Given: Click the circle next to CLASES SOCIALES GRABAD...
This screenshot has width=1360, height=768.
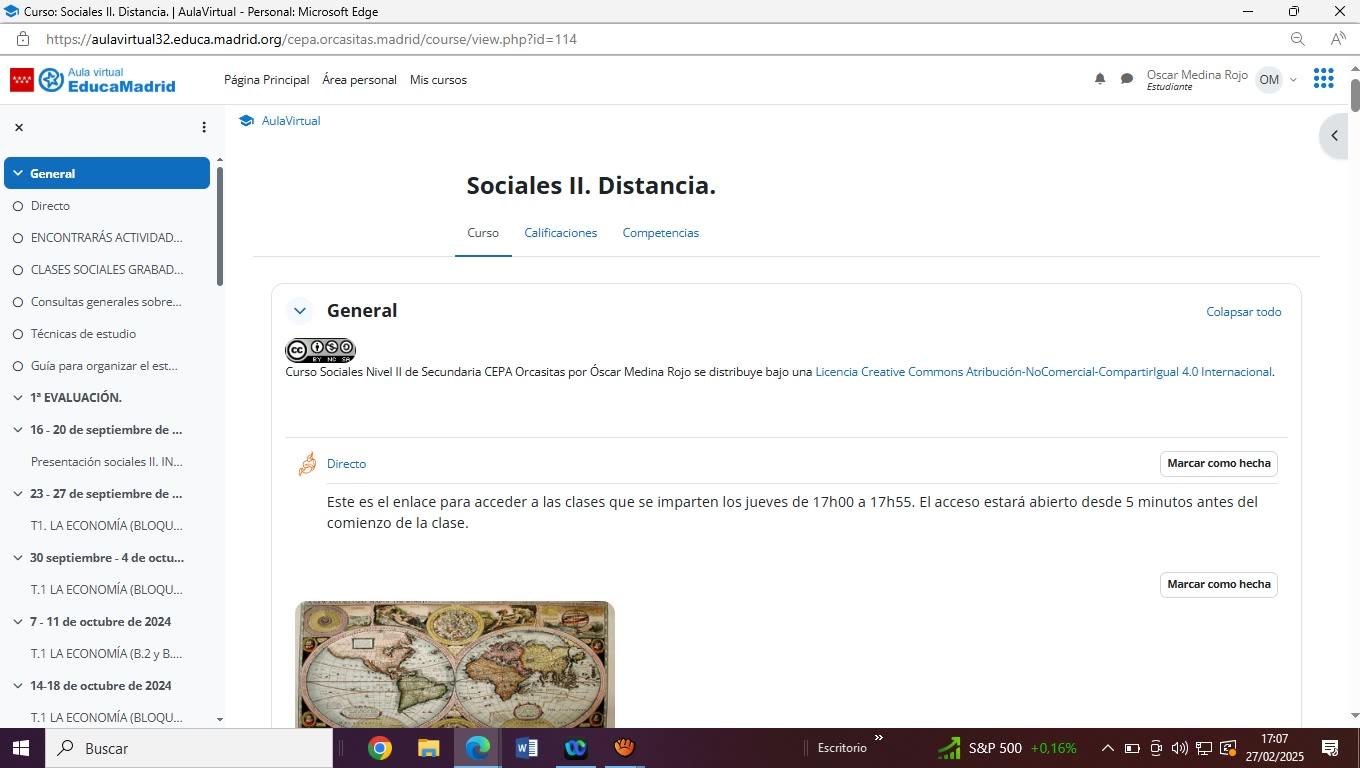Looking at the screenshot, I should 18,270.
